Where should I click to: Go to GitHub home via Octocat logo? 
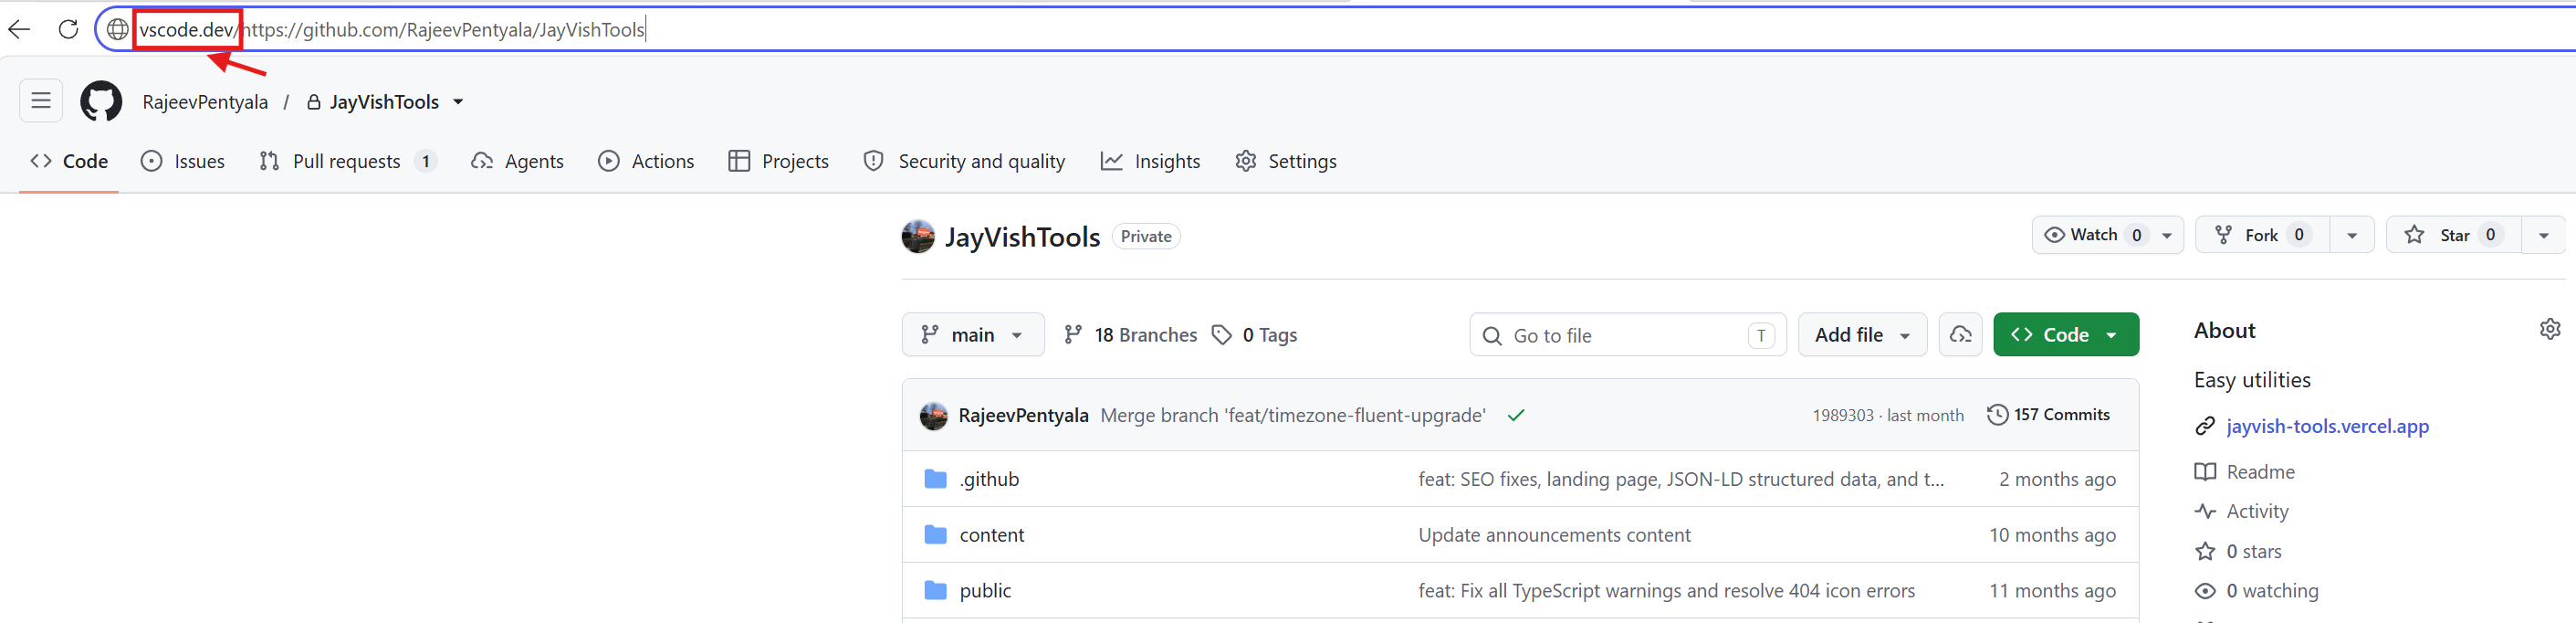click(101, 101)
